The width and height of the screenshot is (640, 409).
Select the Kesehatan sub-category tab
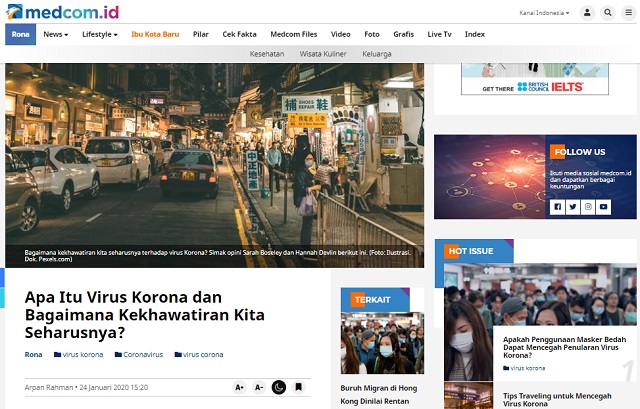[266, 54]
